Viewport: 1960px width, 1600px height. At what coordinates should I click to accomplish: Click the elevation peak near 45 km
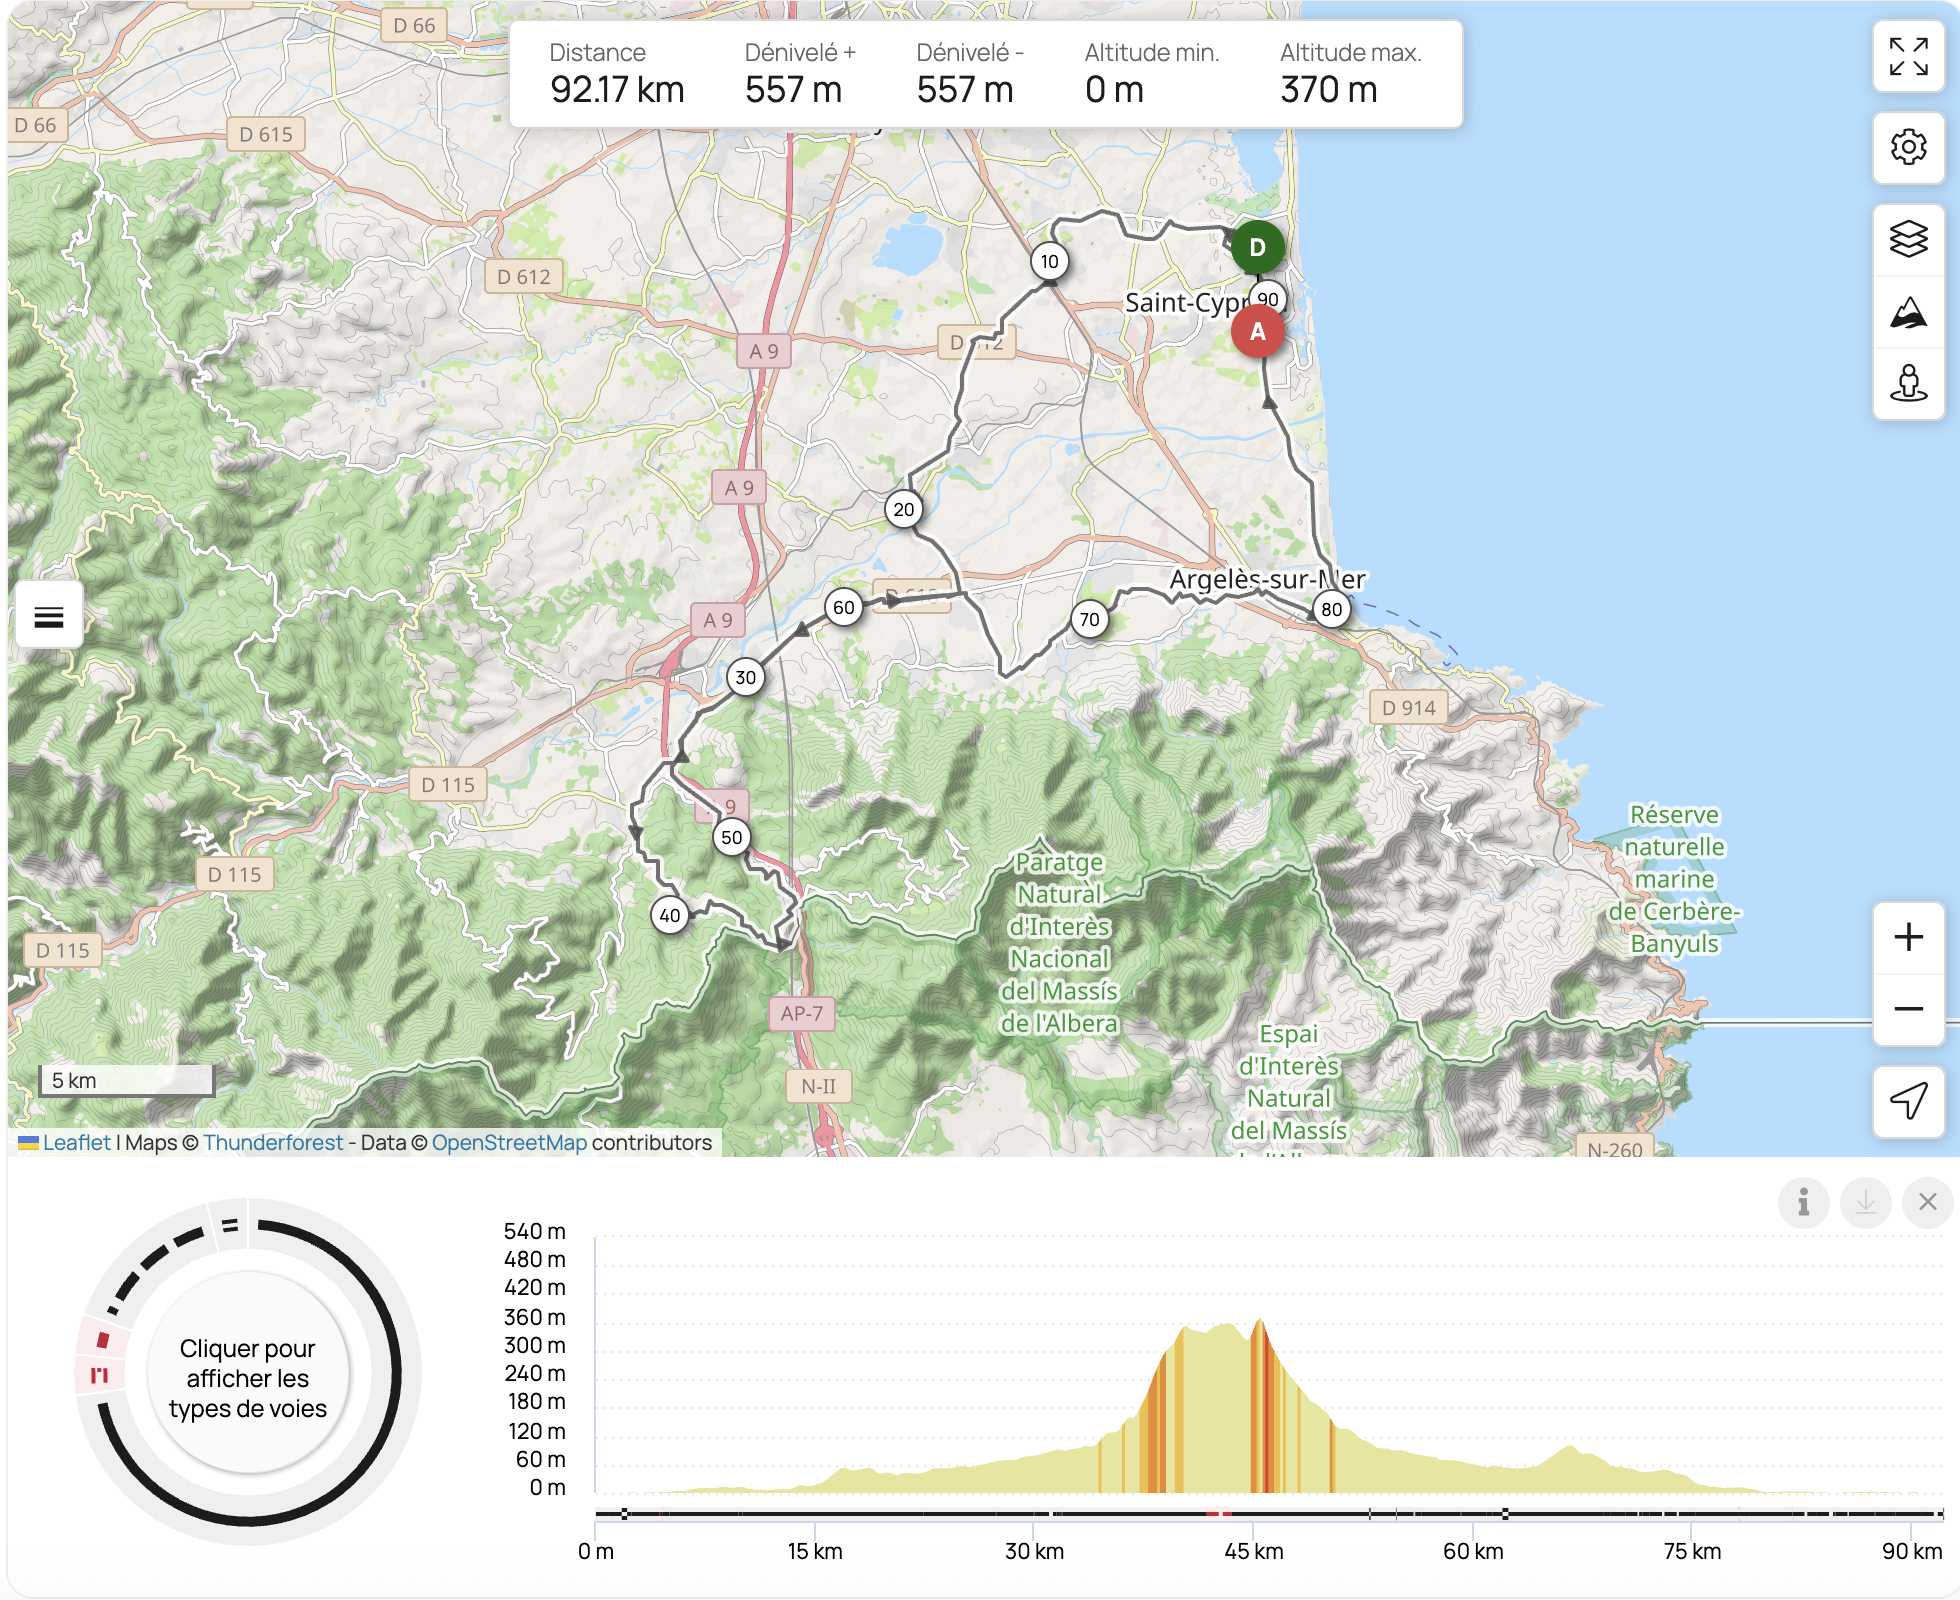click(1259, 1325)
